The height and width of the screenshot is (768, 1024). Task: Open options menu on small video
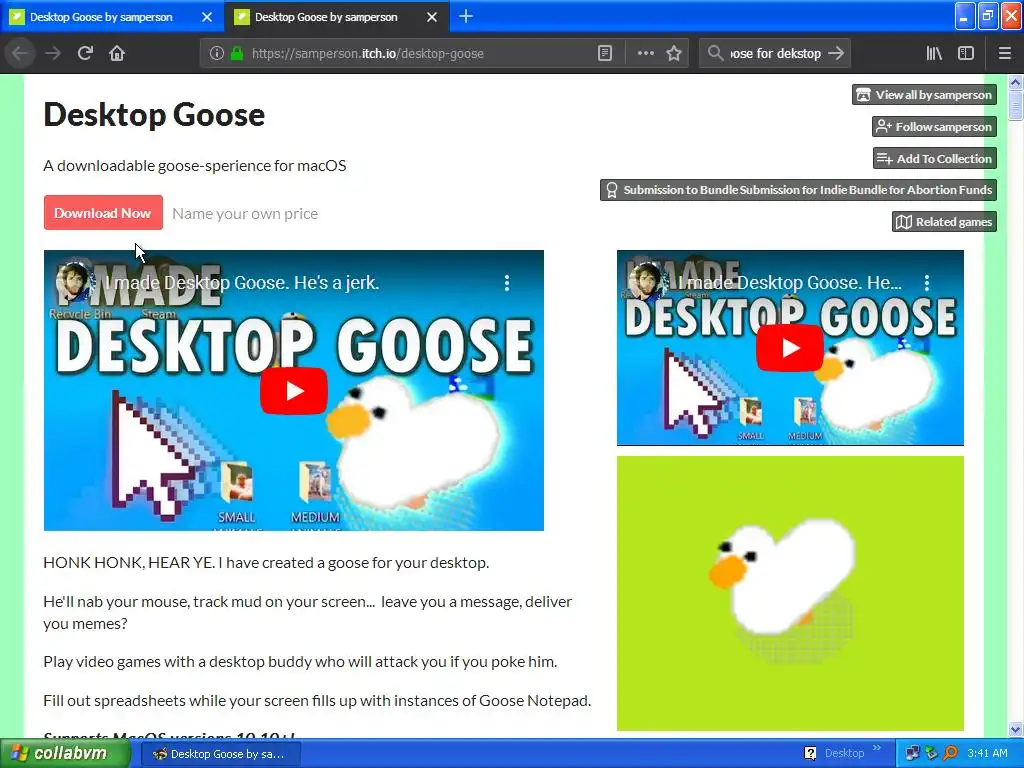[x=927, y=283]
